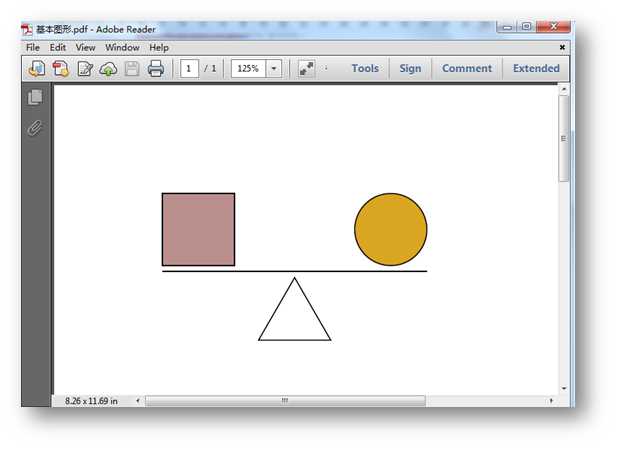Click the vertical scrollbar down arrow
This screenshot has height=449, width=617.
[x=563, y=388]
